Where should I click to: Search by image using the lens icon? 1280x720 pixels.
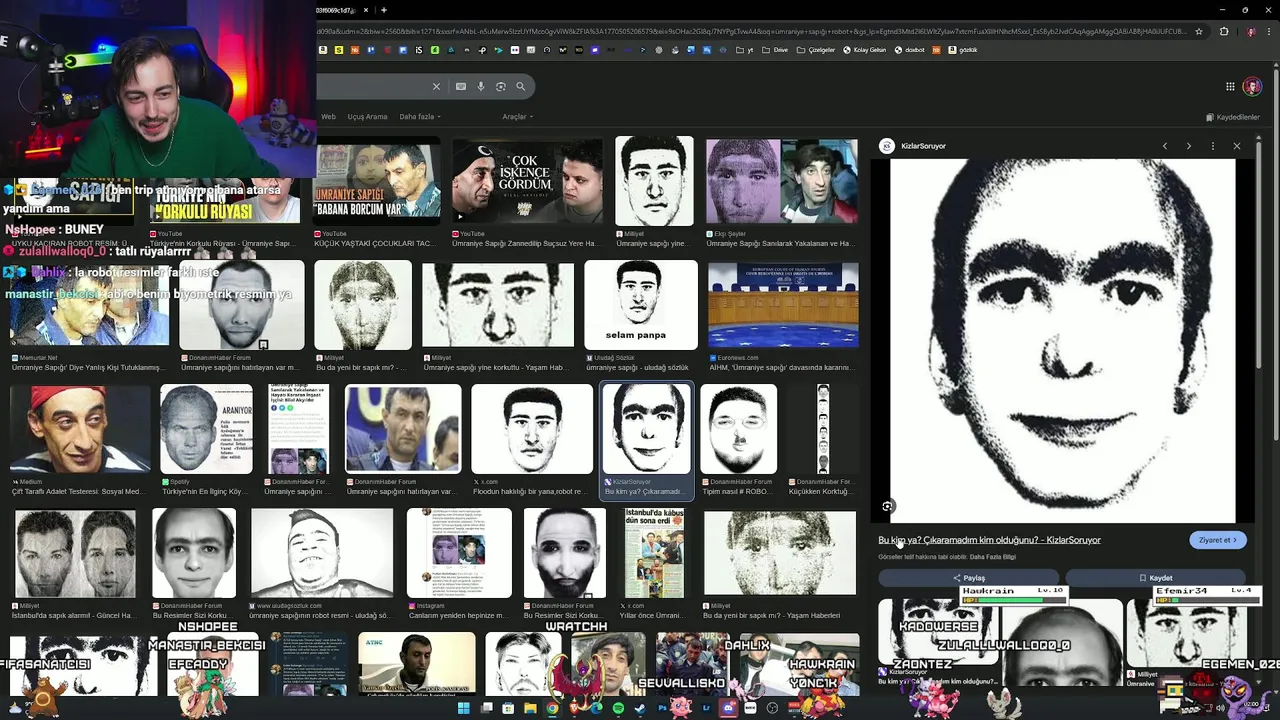click(x=501, y=87)
